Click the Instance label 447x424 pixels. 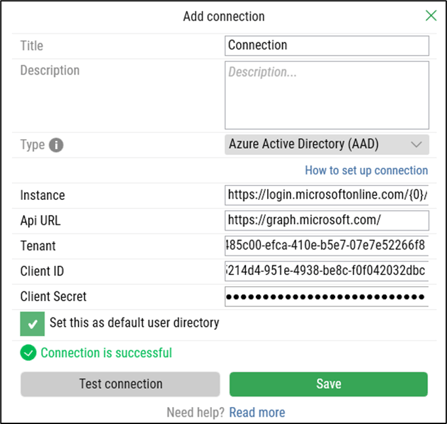[43, 195]
